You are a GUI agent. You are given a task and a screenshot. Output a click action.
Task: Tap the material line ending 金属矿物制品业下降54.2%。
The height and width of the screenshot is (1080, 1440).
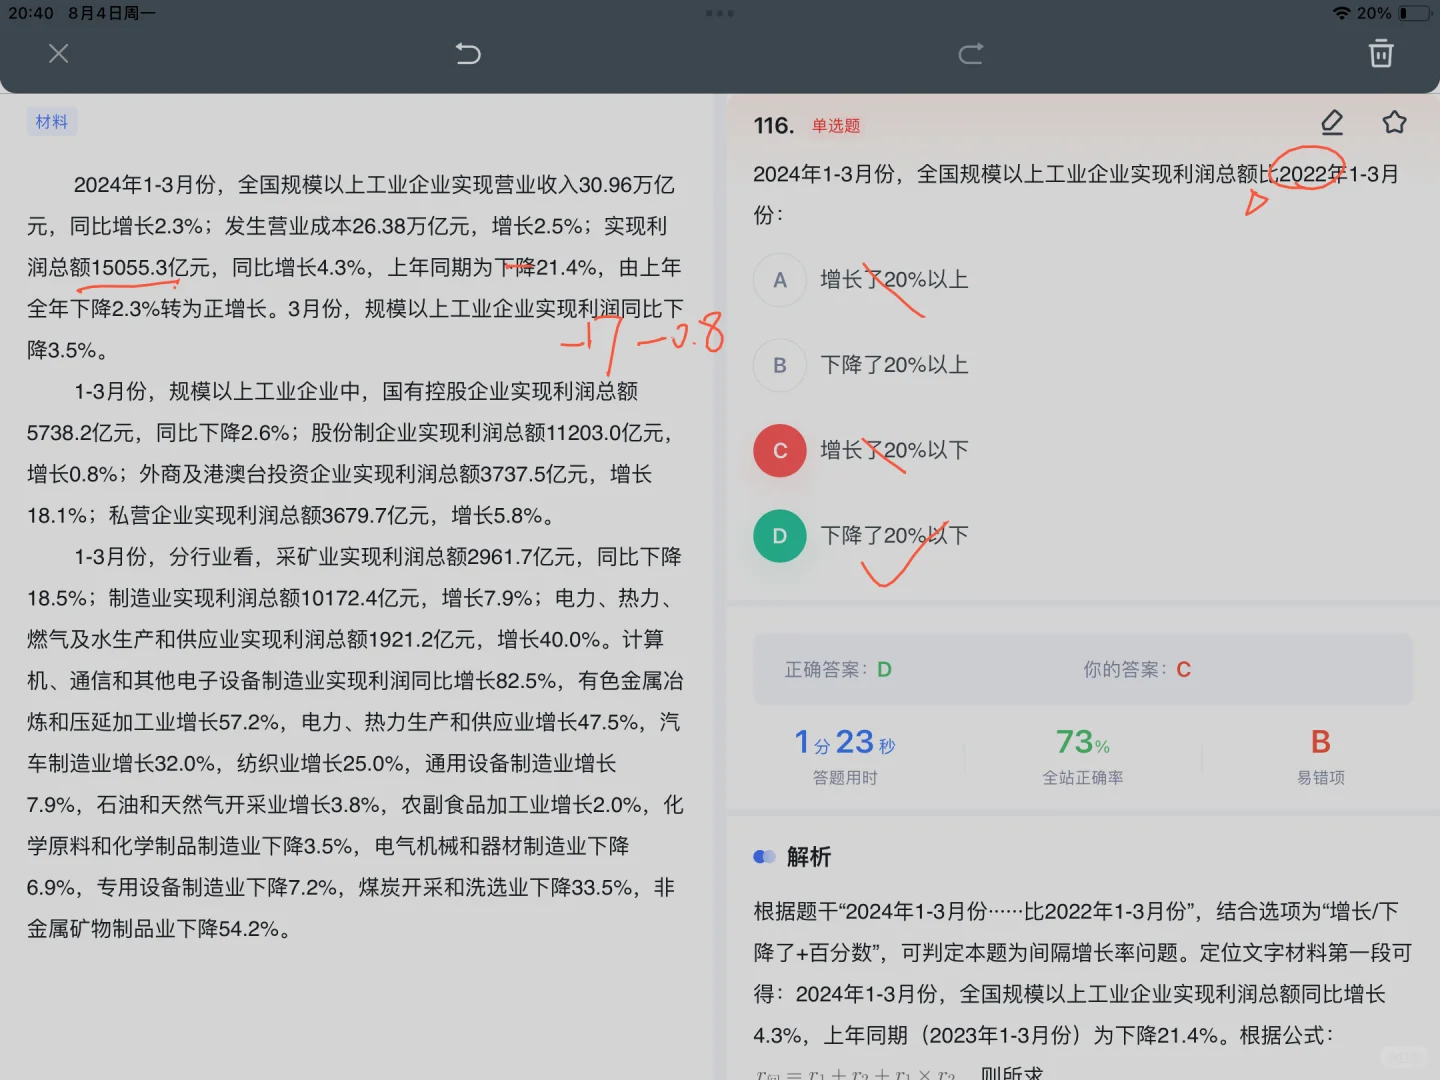[159, 929]
